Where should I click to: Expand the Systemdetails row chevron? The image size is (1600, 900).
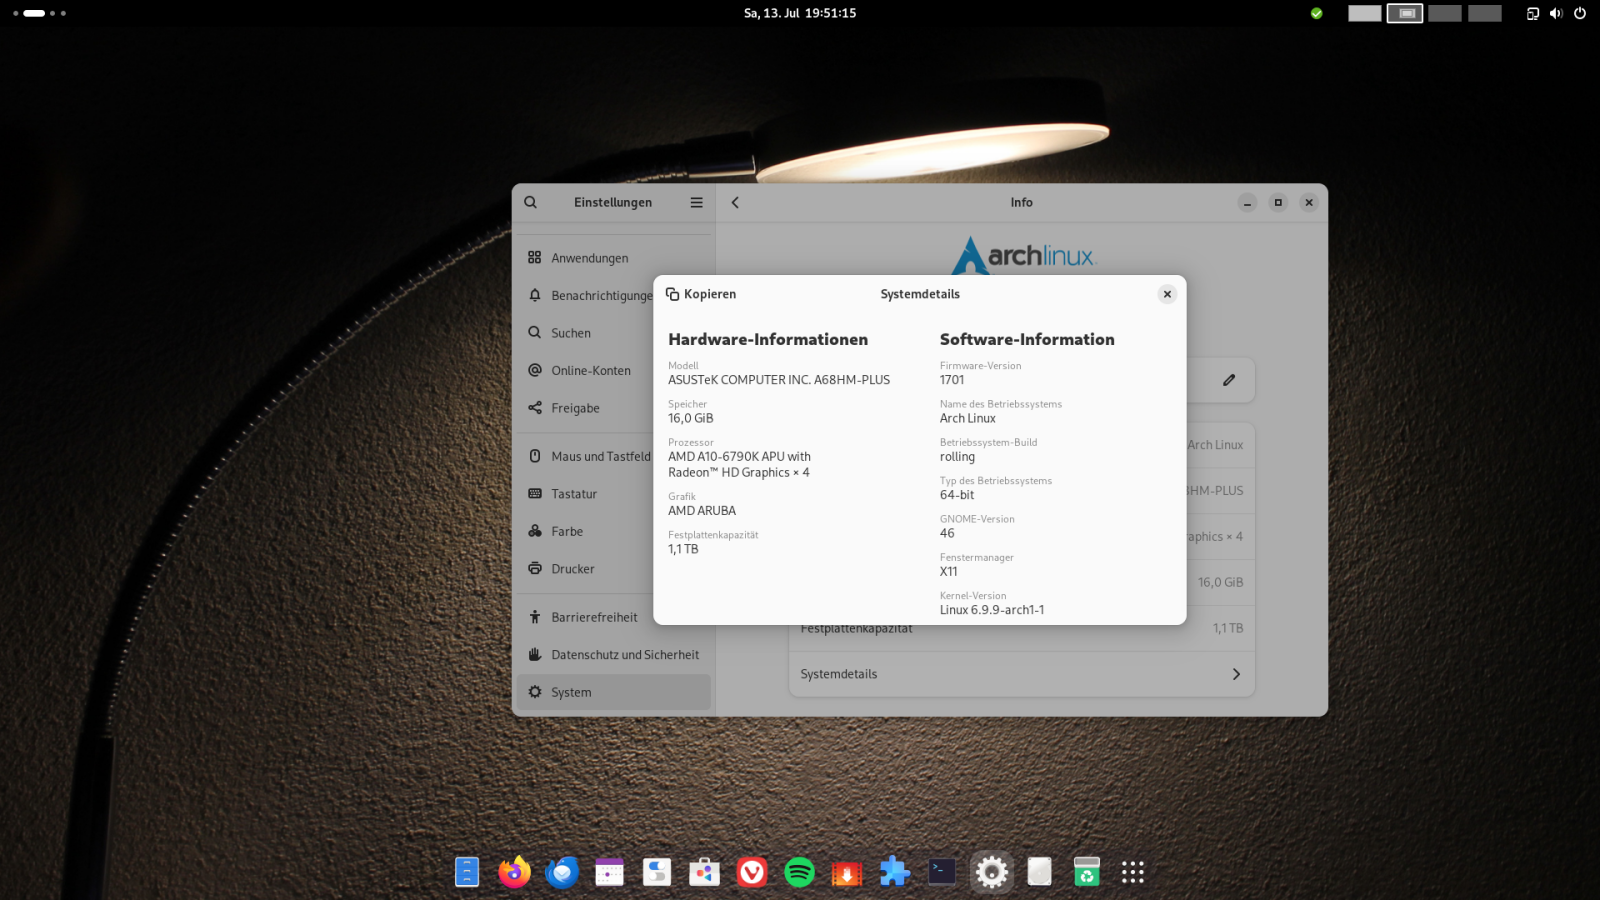tap(1236, 674)
